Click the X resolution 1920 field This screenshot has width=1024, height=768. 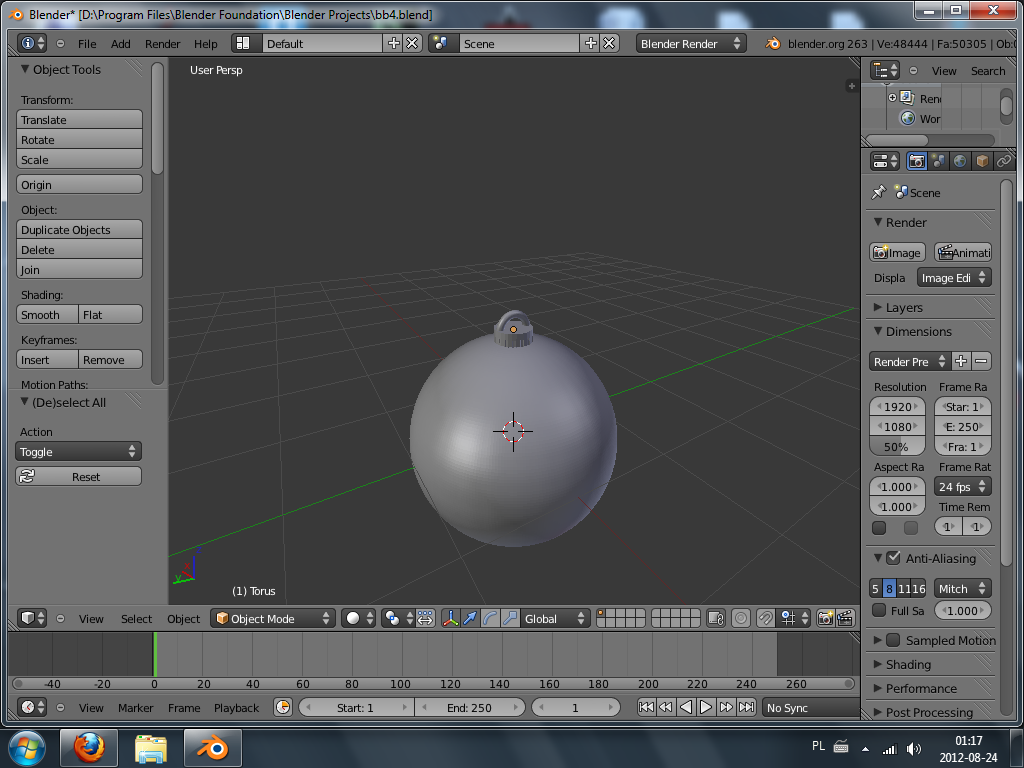pyautogui.click(x=897, y=406)
